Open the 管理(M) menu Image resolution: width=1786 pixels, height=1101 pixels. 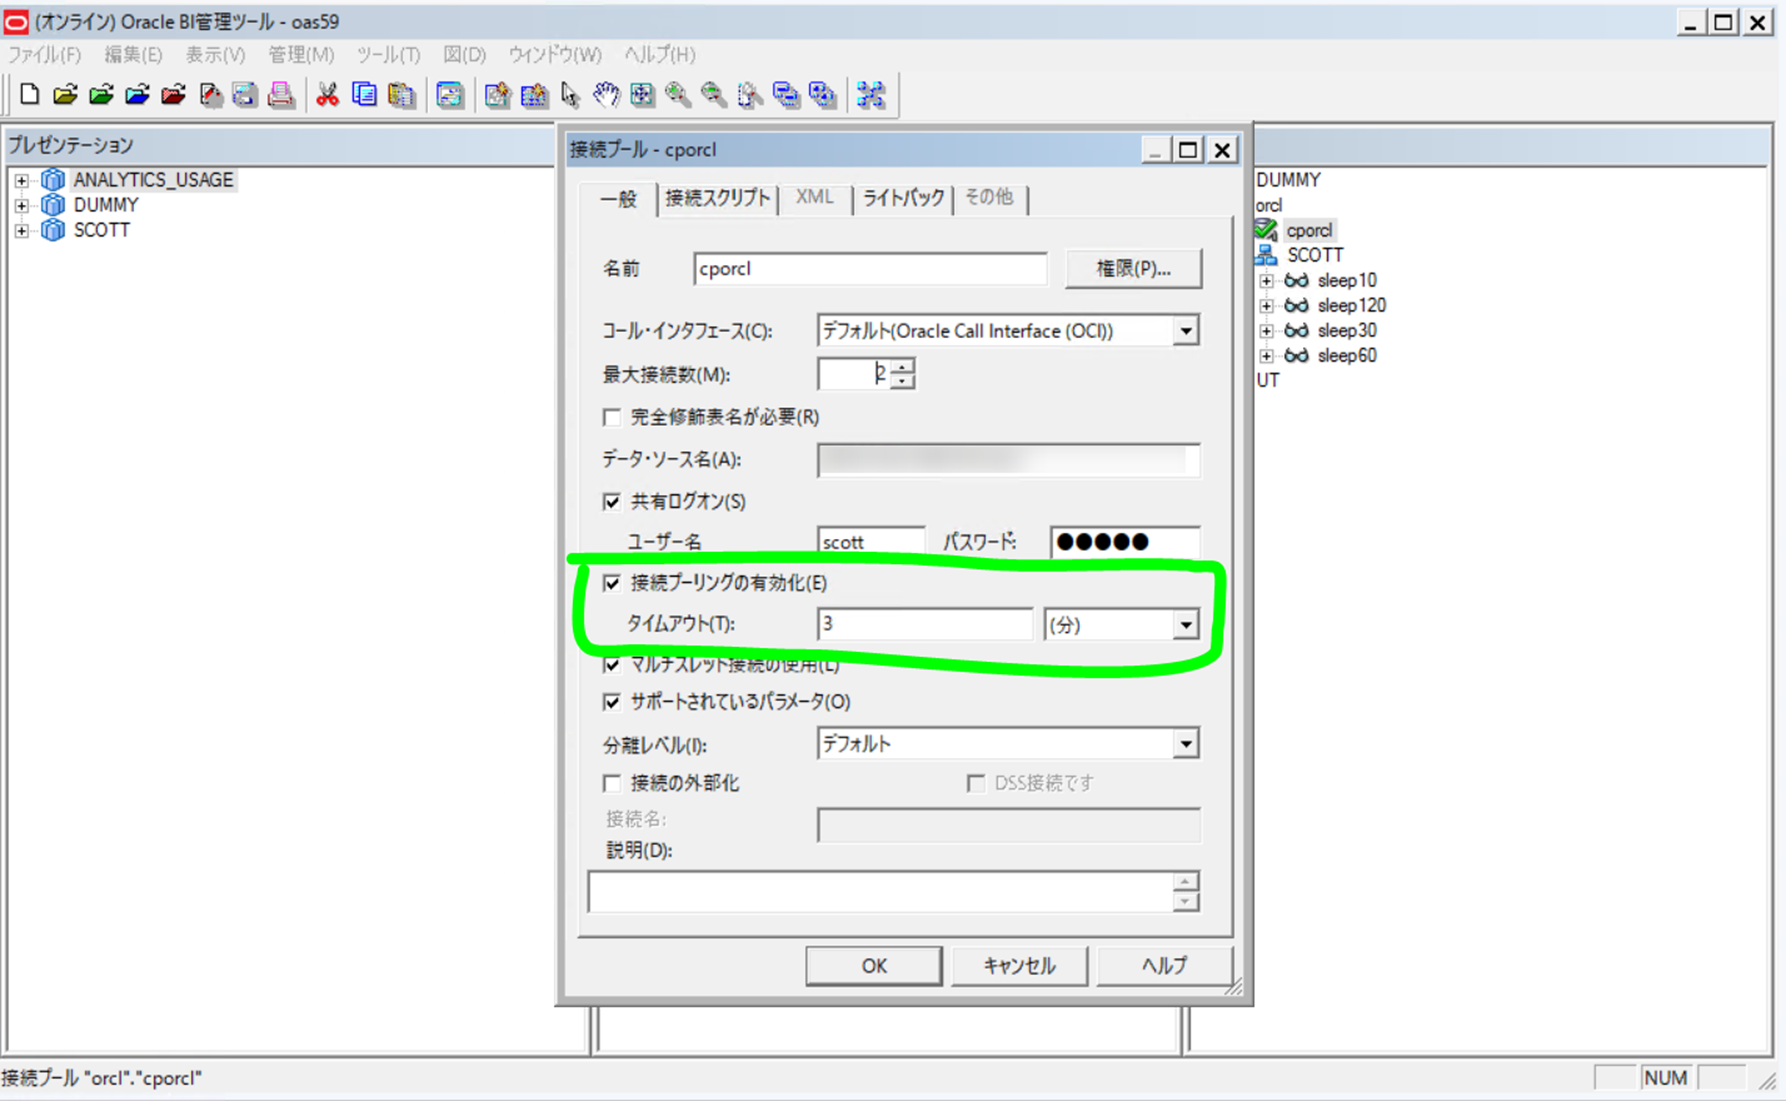click(x=300, y=54)
